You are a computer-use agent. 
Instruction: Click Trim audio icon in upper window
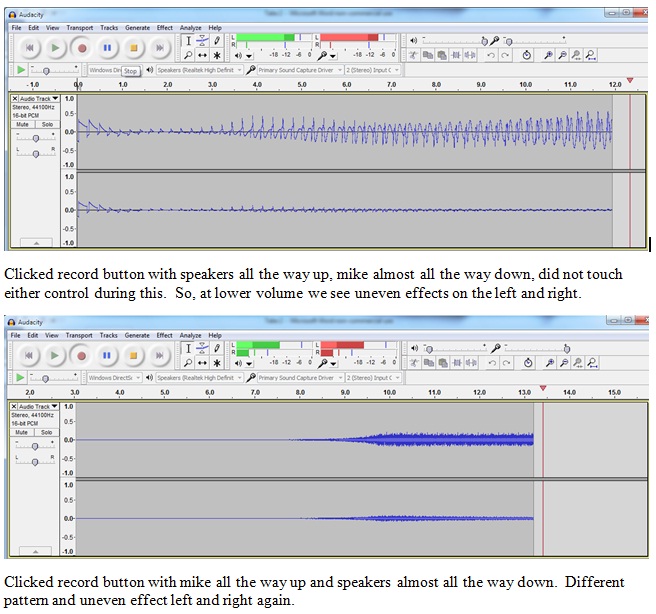point(456,55)
